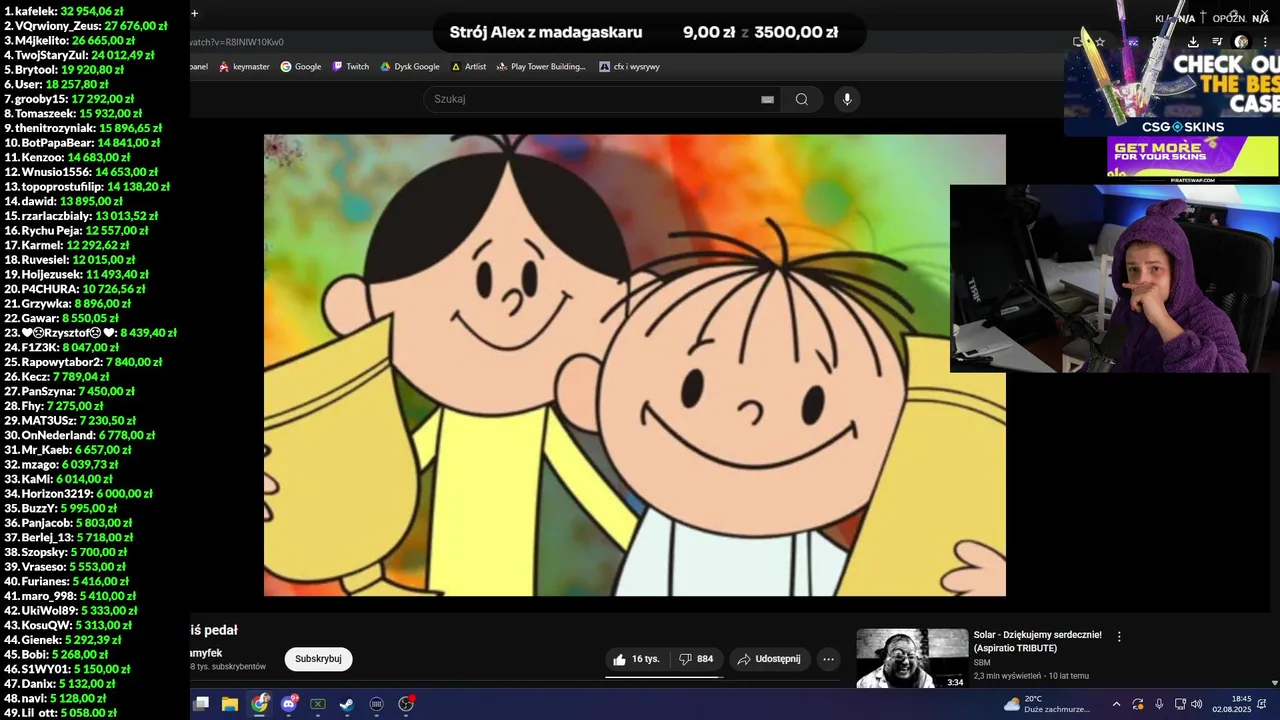The image size is (1280, 720).
Task: Click the Bolek and Lolek video player
Action: pyautogui.click(x=635, y=365)
